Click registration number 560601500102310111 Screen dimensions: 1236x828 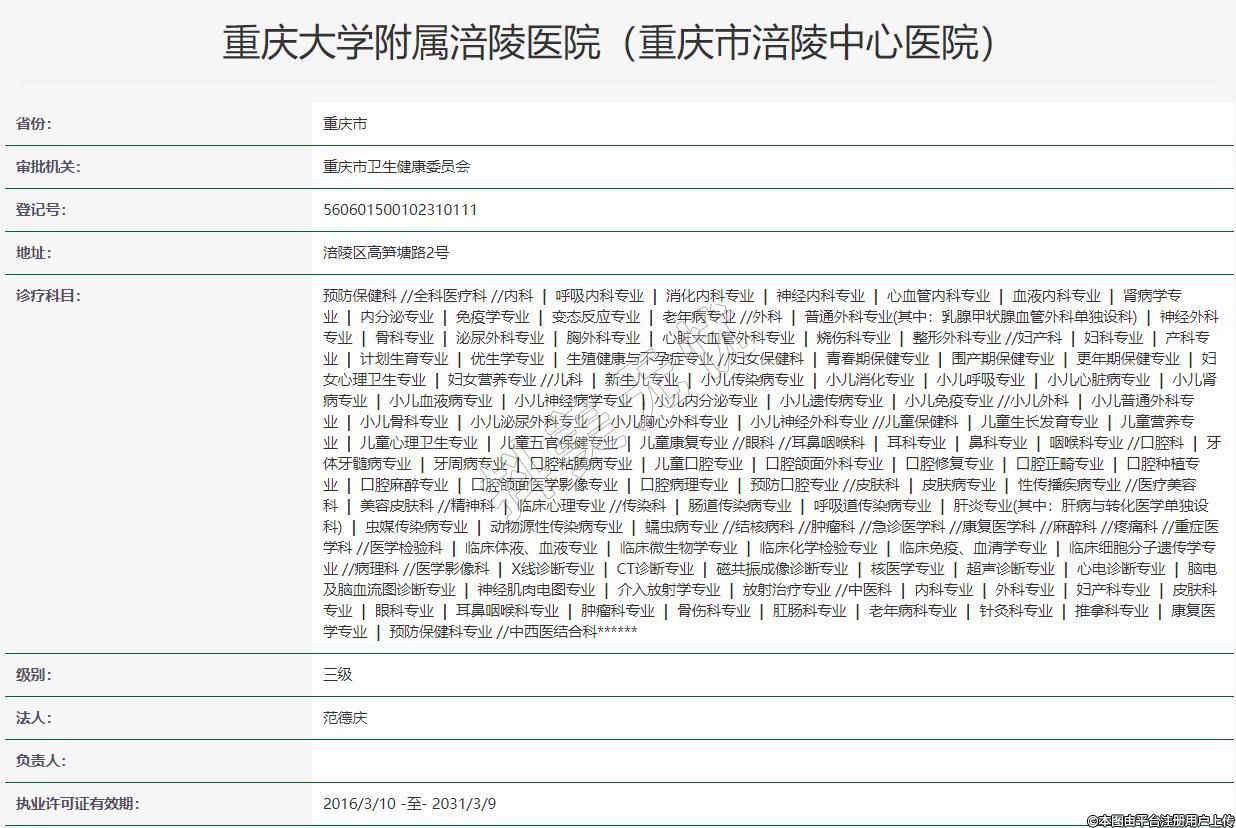(400, 210)
